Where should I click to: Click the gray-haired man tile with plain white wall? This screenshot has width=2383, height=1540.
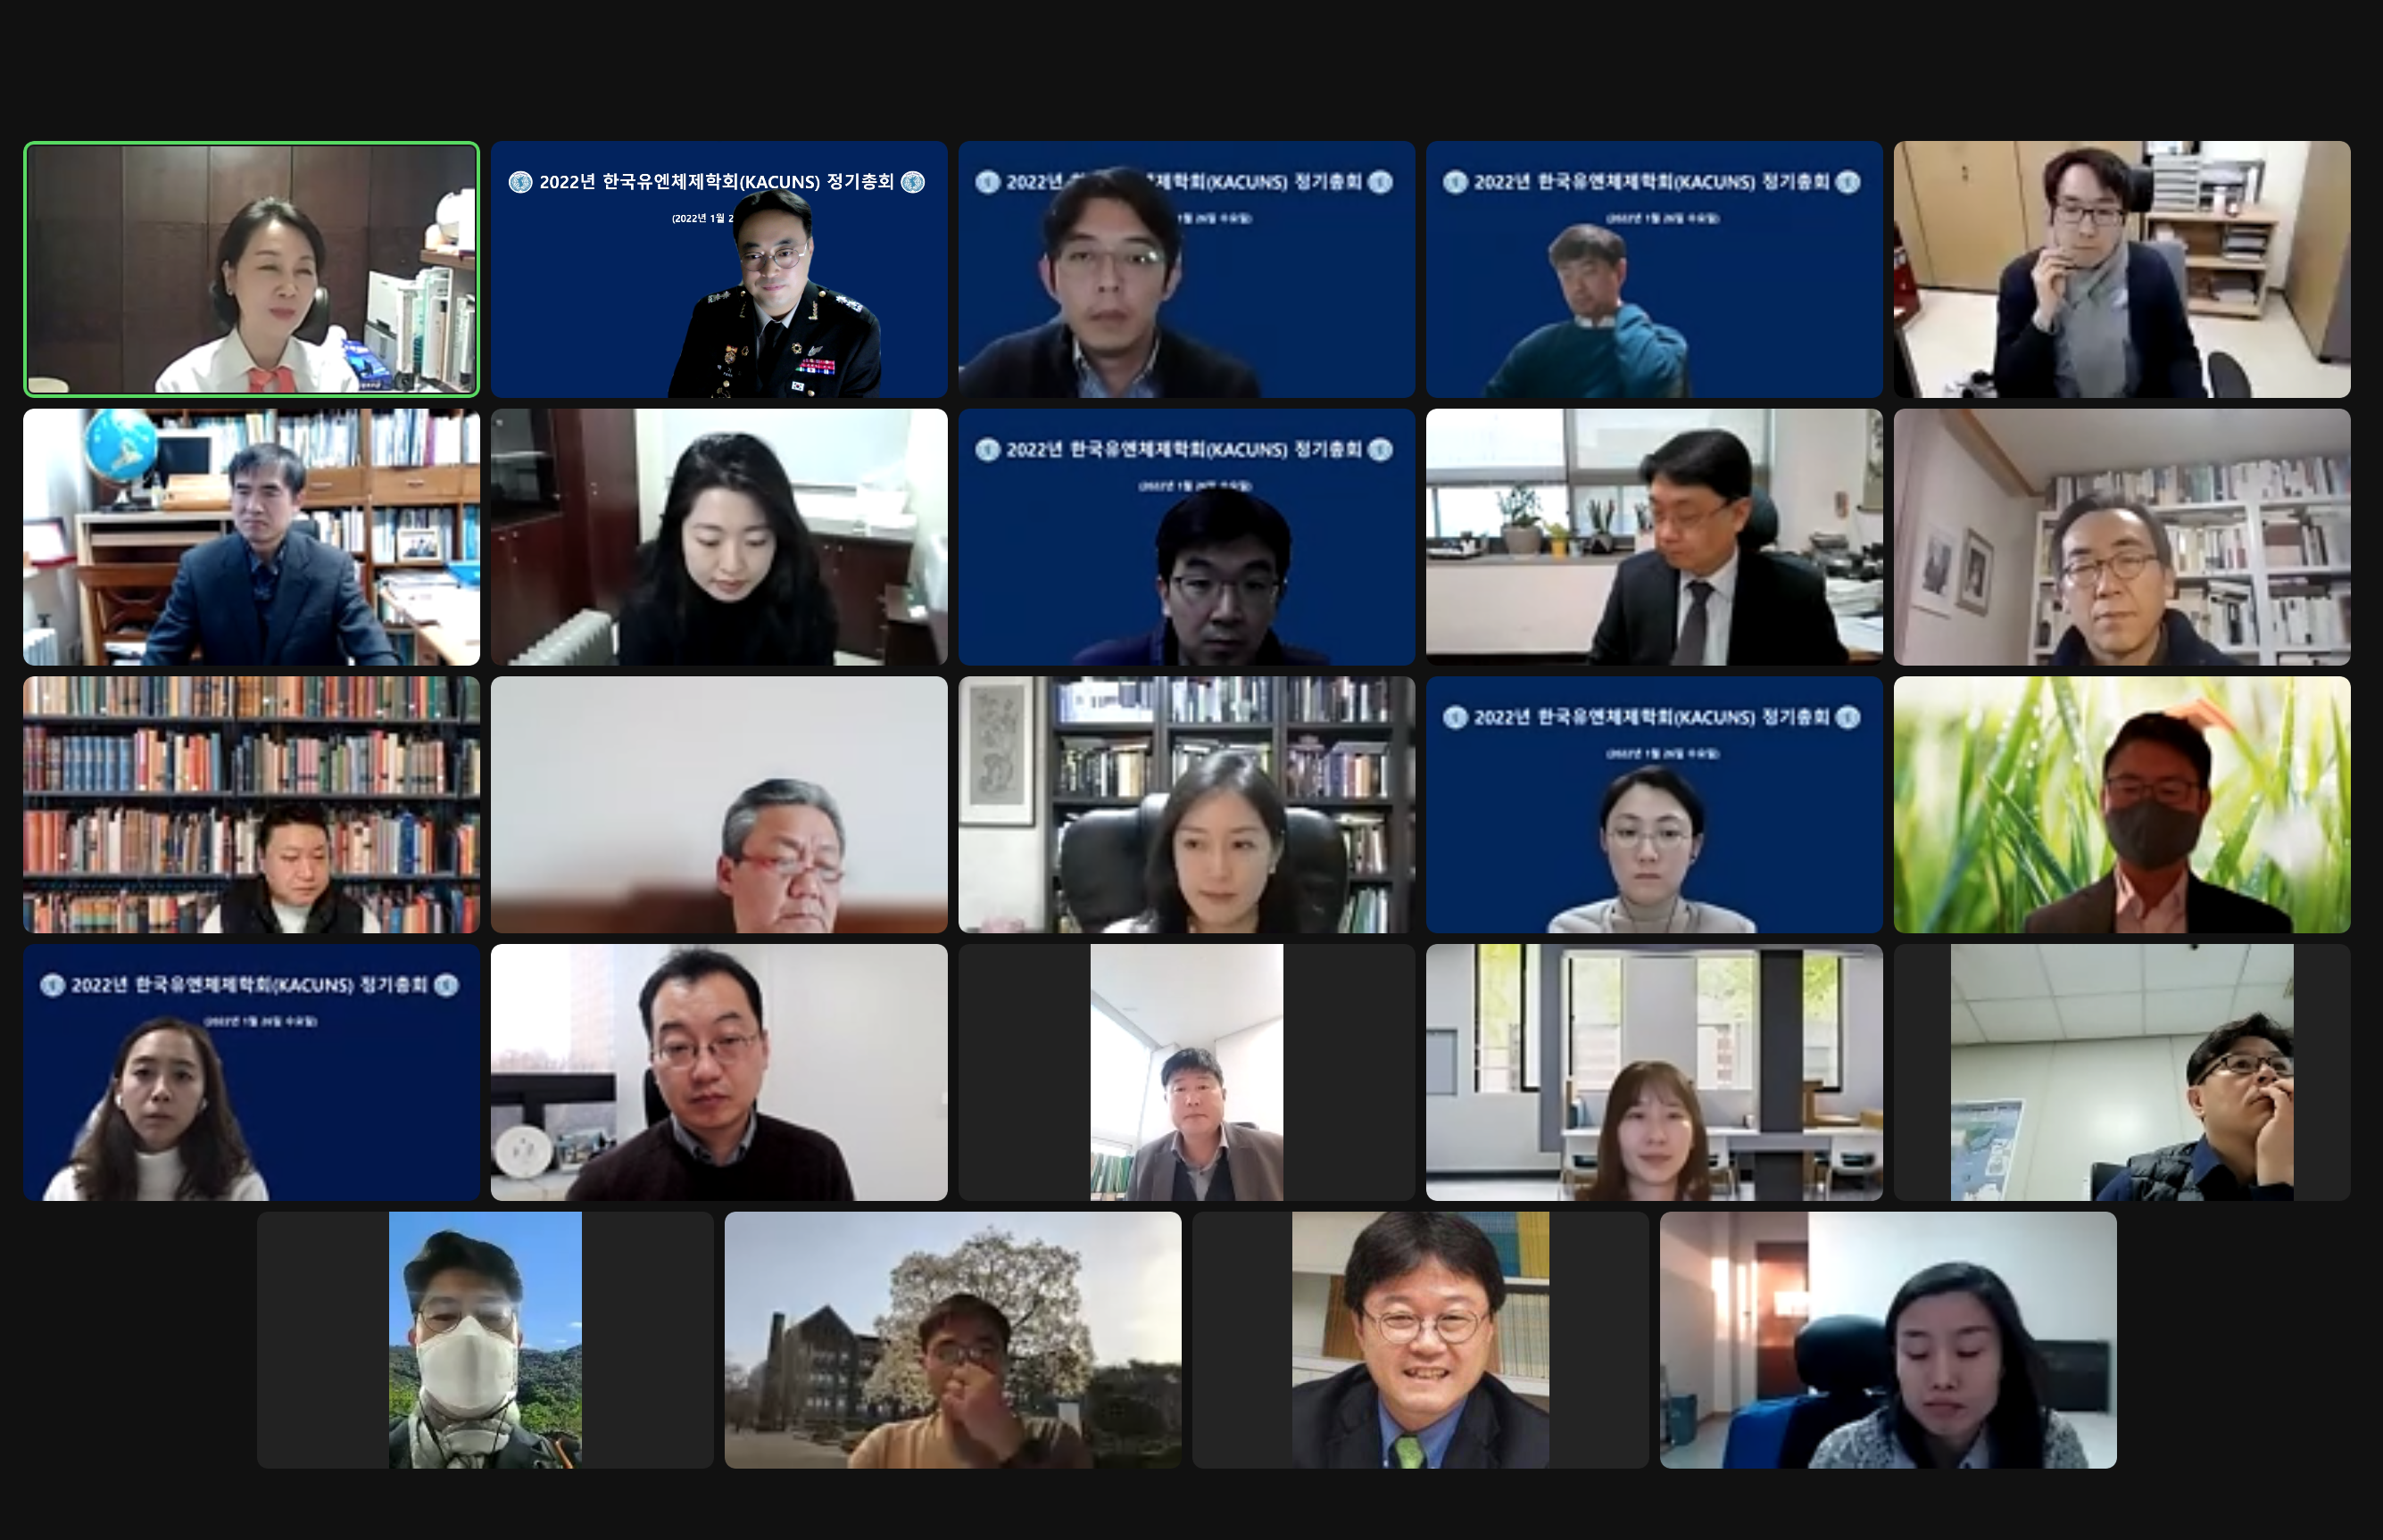click(x=718, y=805)
